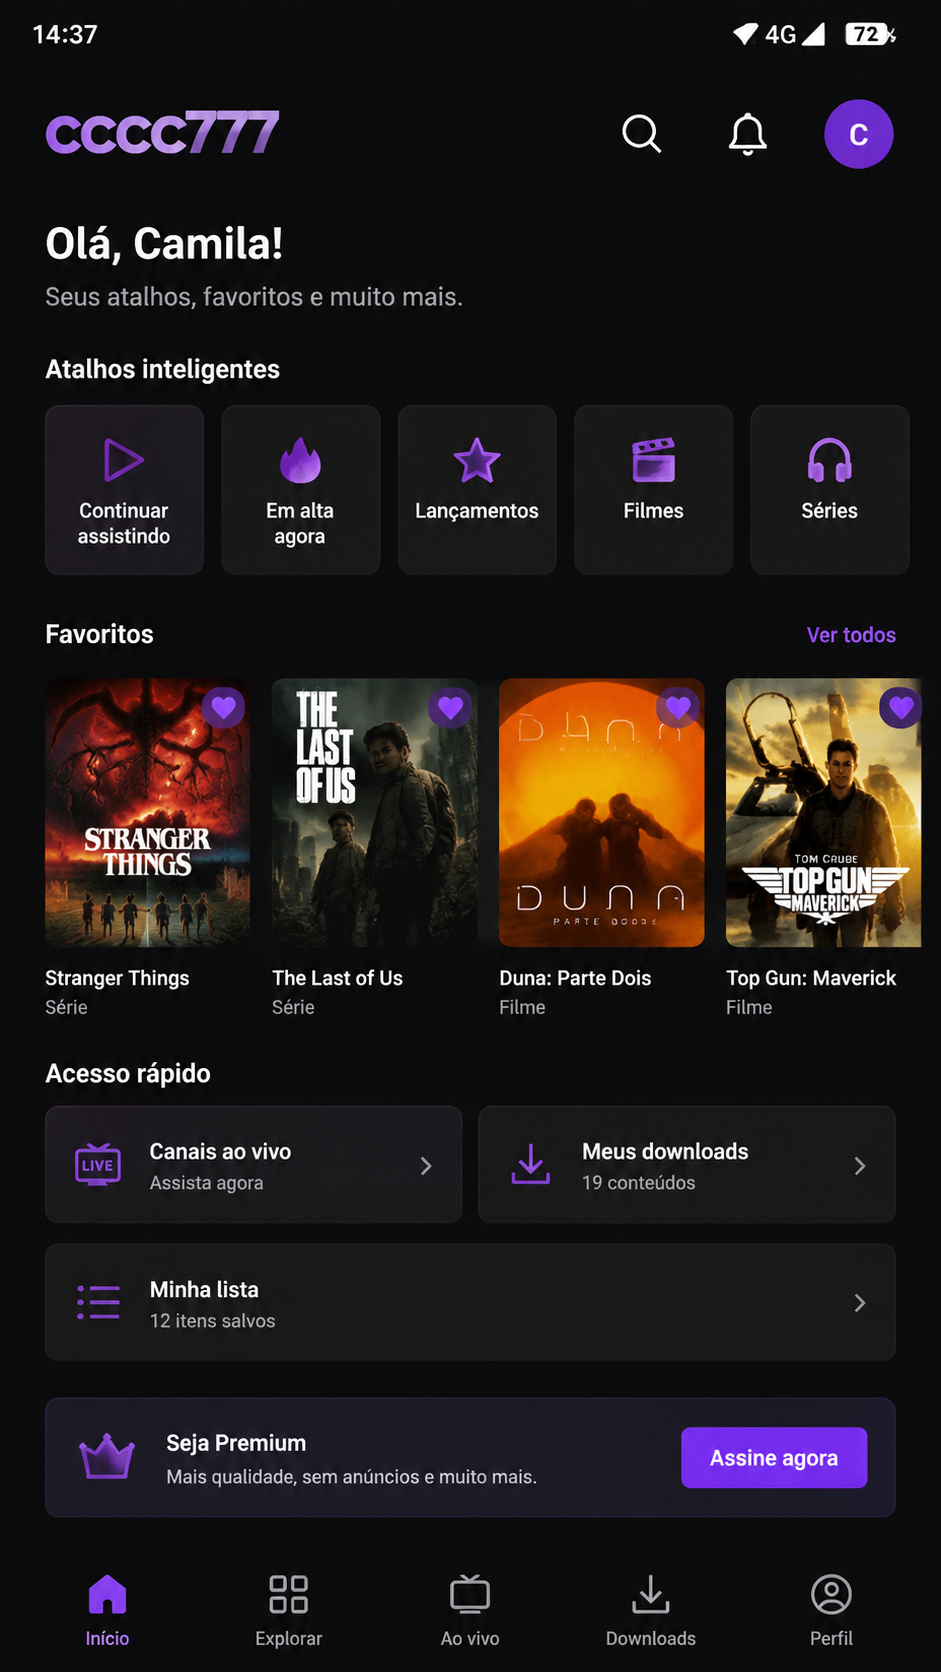This screenshot has width=941, height=1672.
Task: Toggle heart on The Last of Us
Action: [x=450, y=708]
